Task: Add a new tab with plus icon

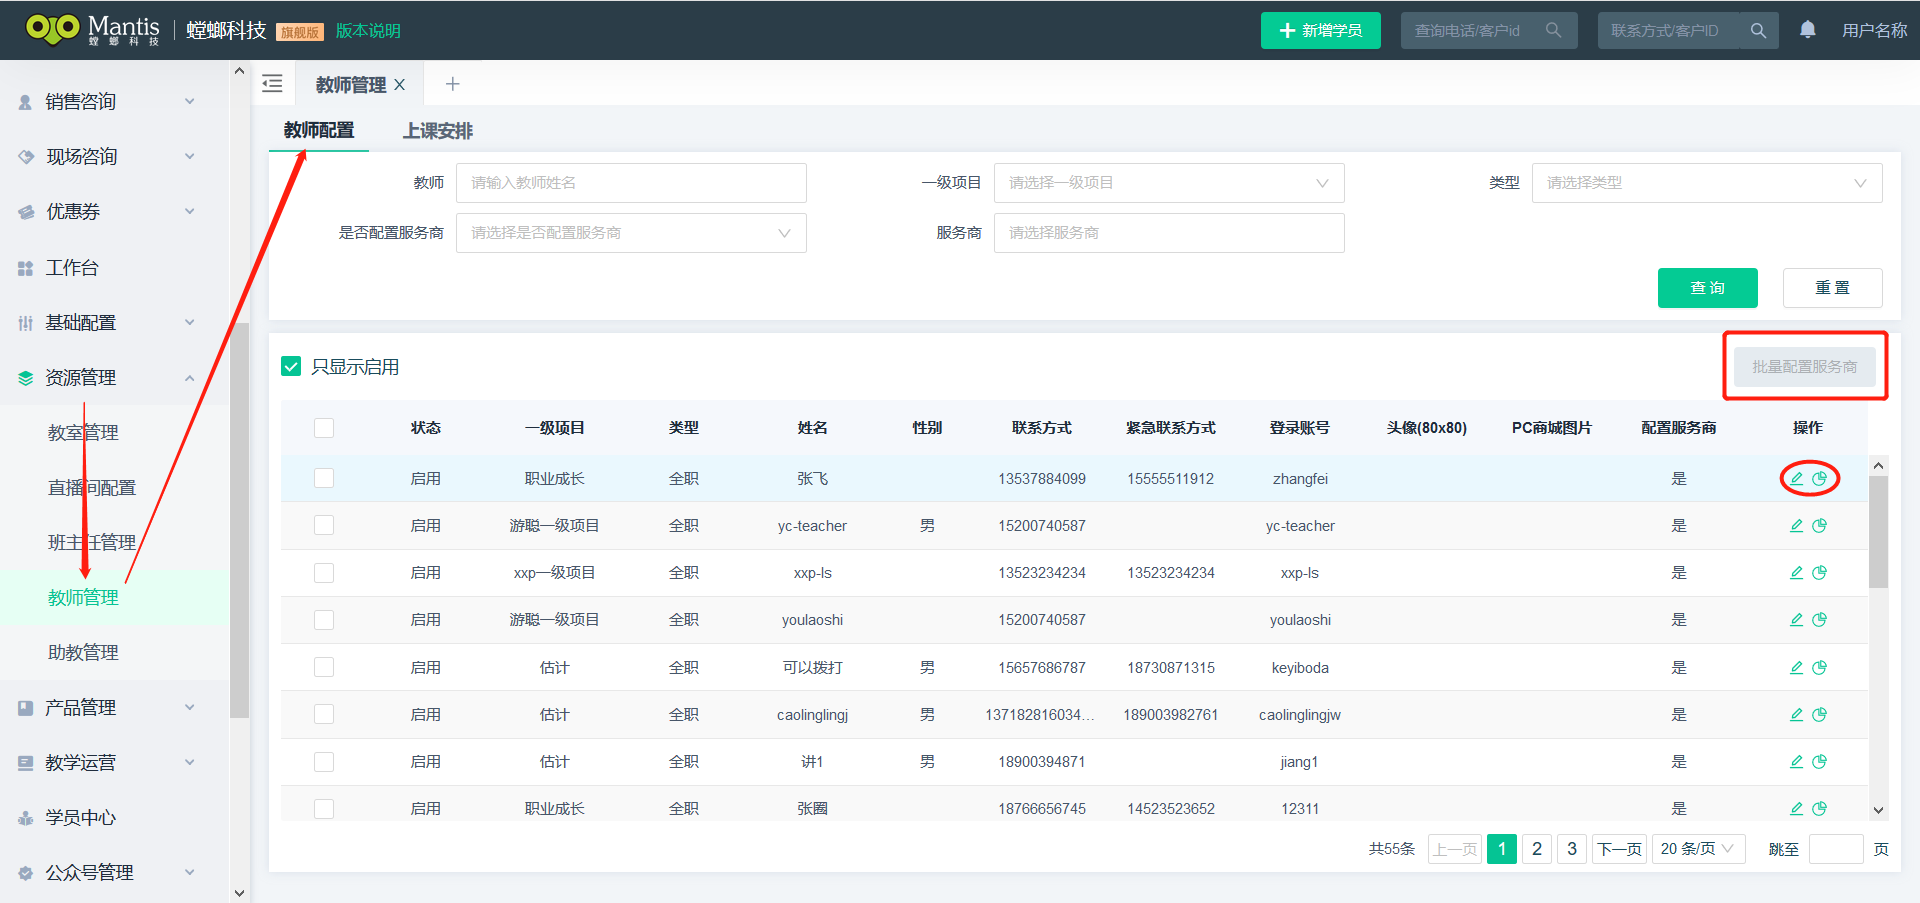Action: click(x=452, y=84)
